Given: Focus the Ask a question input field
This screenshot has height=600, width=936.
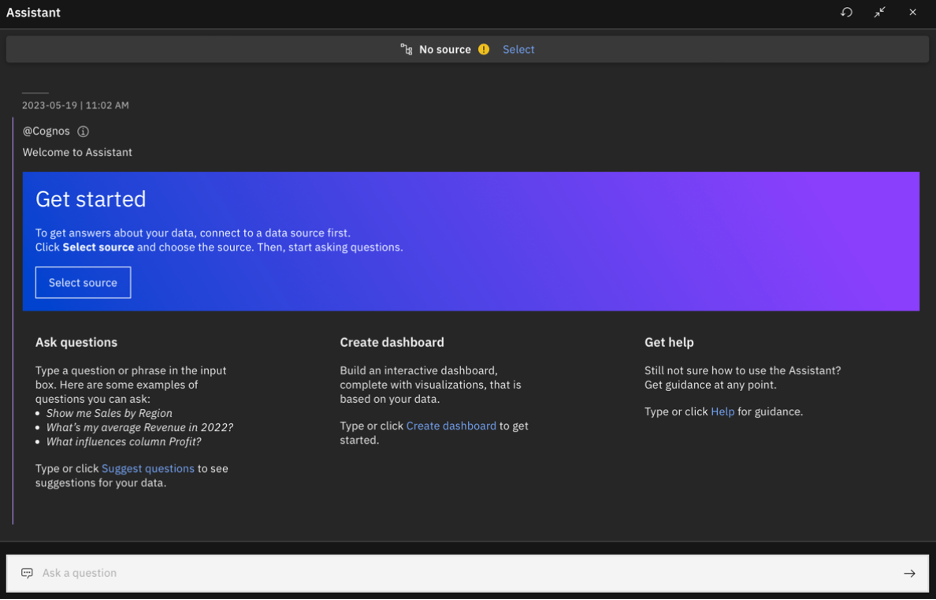Looking at the screenshot, I should (x=467, y=573).
